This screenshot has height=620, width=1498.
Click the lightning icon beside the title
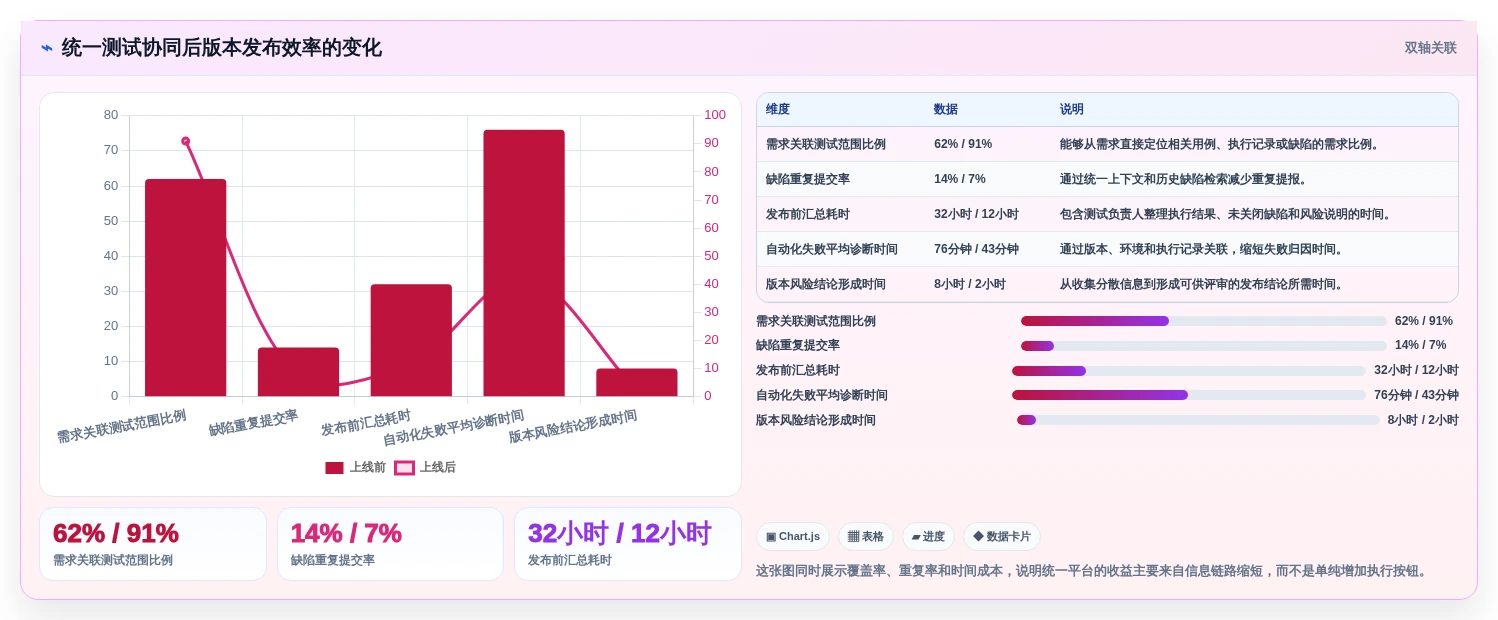47,48
